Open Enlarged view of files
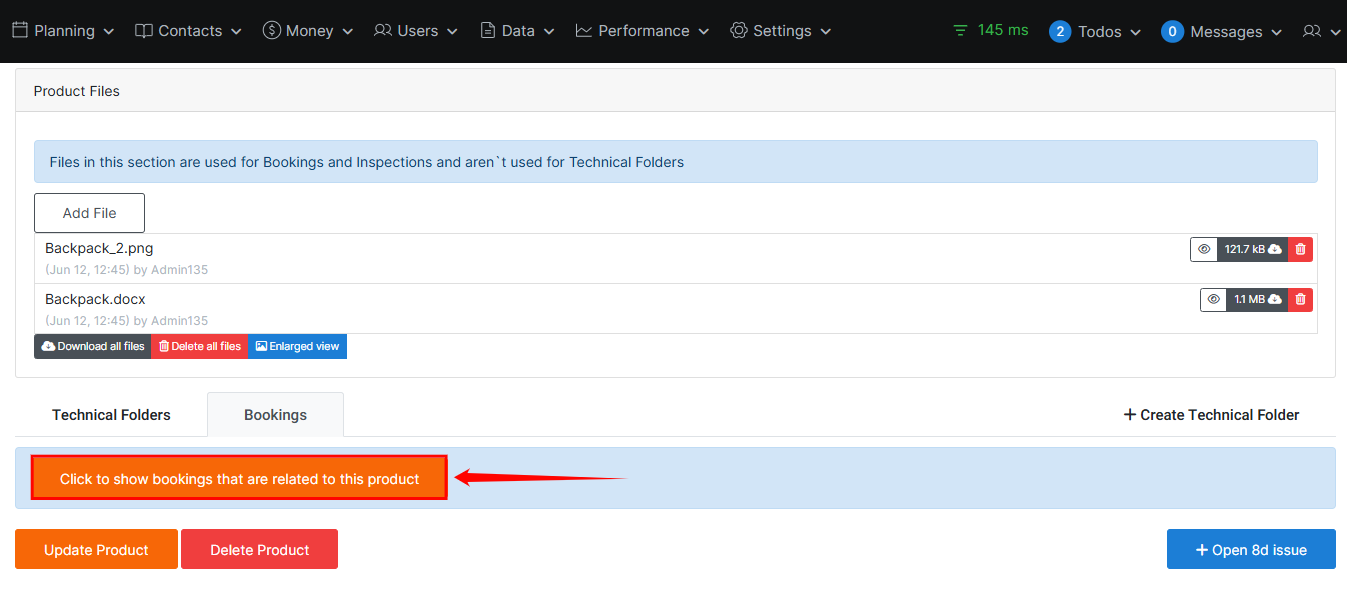The height and width of the screenshot is (599, 1347). [x=297, y=346]
